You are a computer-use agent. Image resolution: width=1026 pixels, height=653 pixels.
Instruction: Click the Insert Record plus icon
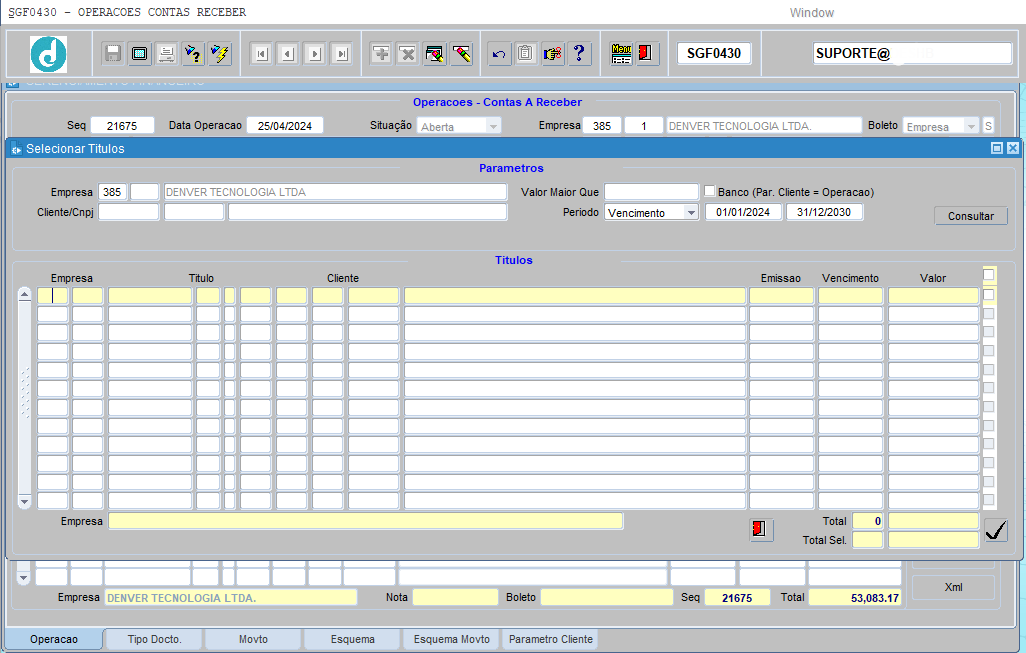coord(381,53)
